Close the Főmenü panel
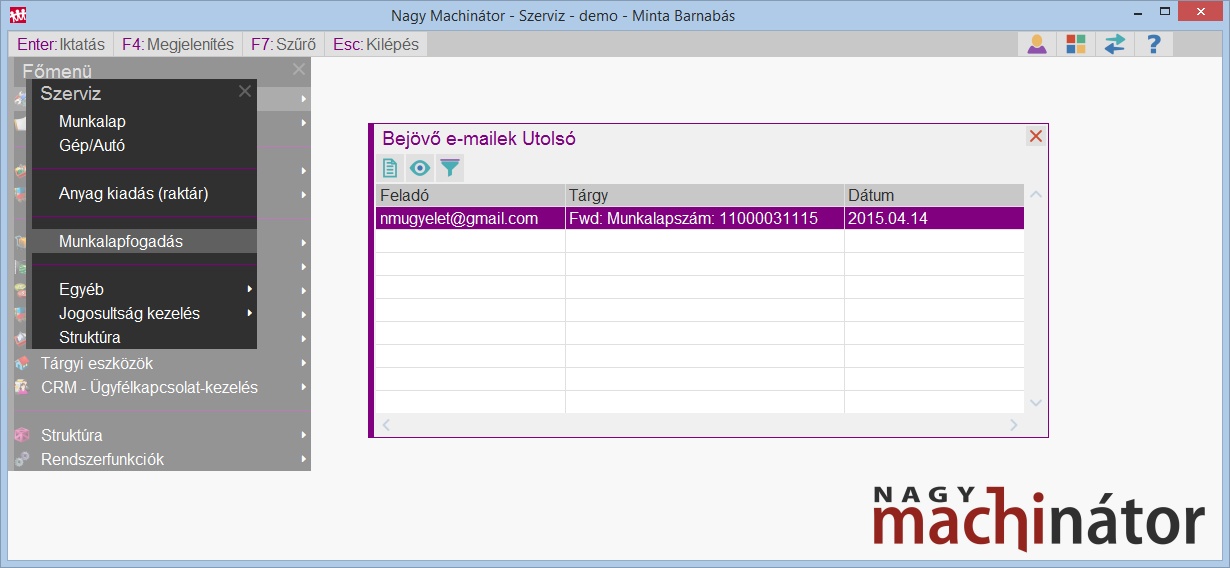Image resolution: width=1230 pixels, height=568 pixels. [299, 69]
